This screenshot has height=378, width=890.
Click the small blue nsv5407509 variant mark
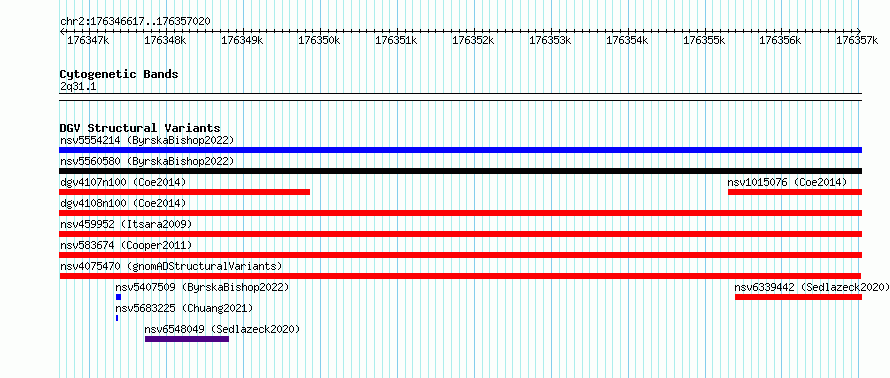pos(119,297)
